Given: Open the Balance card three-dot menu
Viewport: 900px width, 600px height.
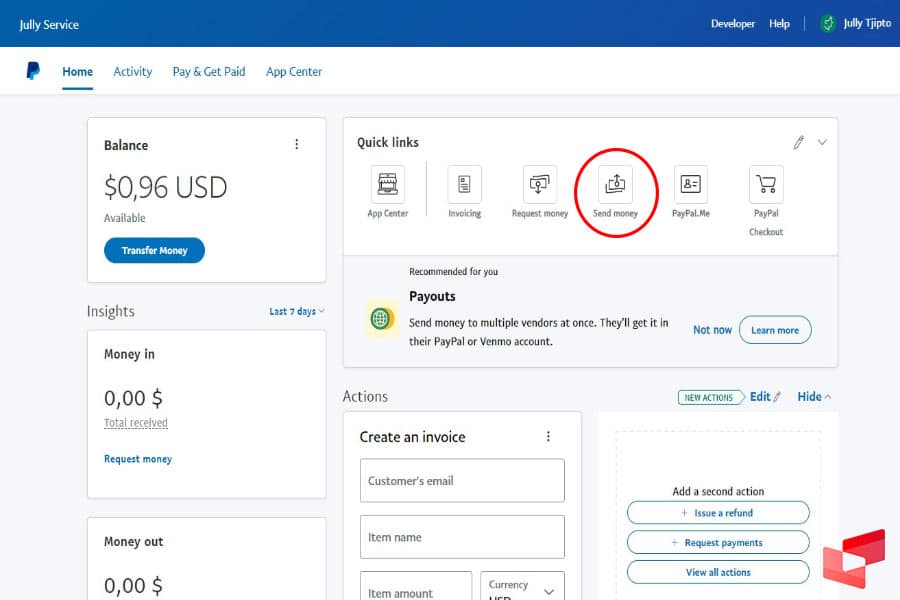Looking at the screenshot, I should coord(296,145).
